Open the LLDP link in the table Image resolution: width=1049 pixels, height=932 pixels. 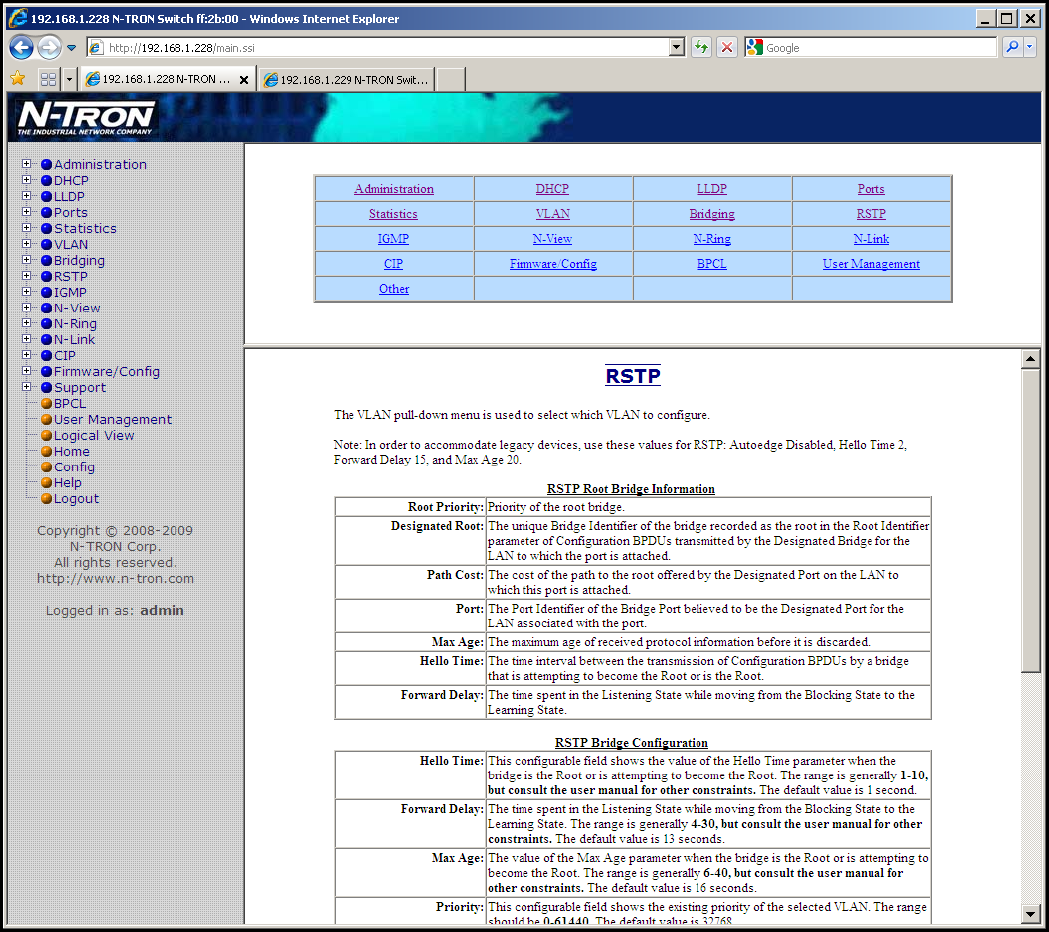pos(712,189)
